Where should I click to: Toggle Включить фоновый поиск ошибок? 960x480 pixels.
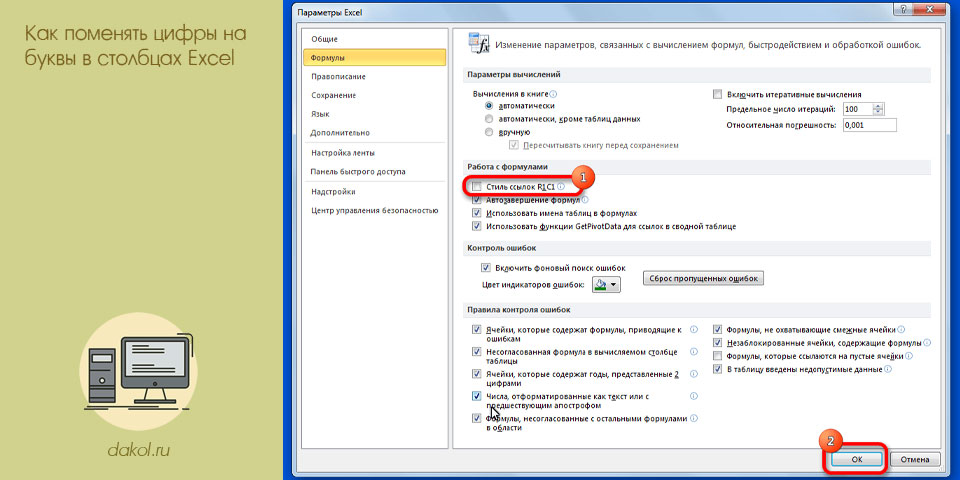pyautogui.click(x=486, y=268)
